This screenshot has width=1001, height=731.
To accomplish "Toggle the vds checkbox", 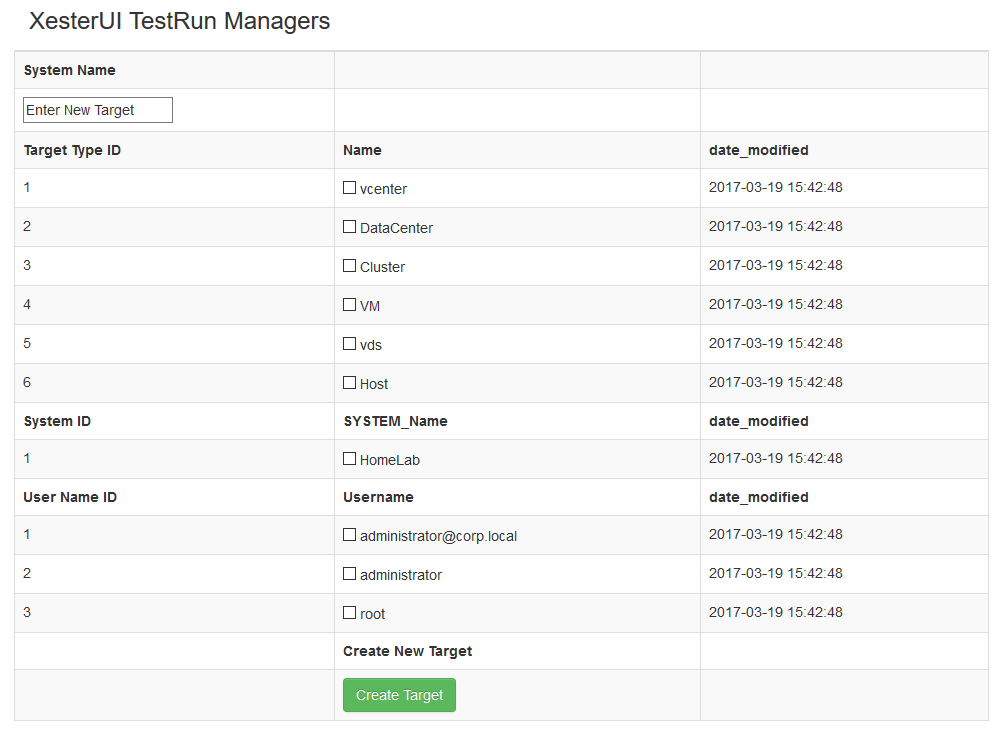I will point(349,344).
